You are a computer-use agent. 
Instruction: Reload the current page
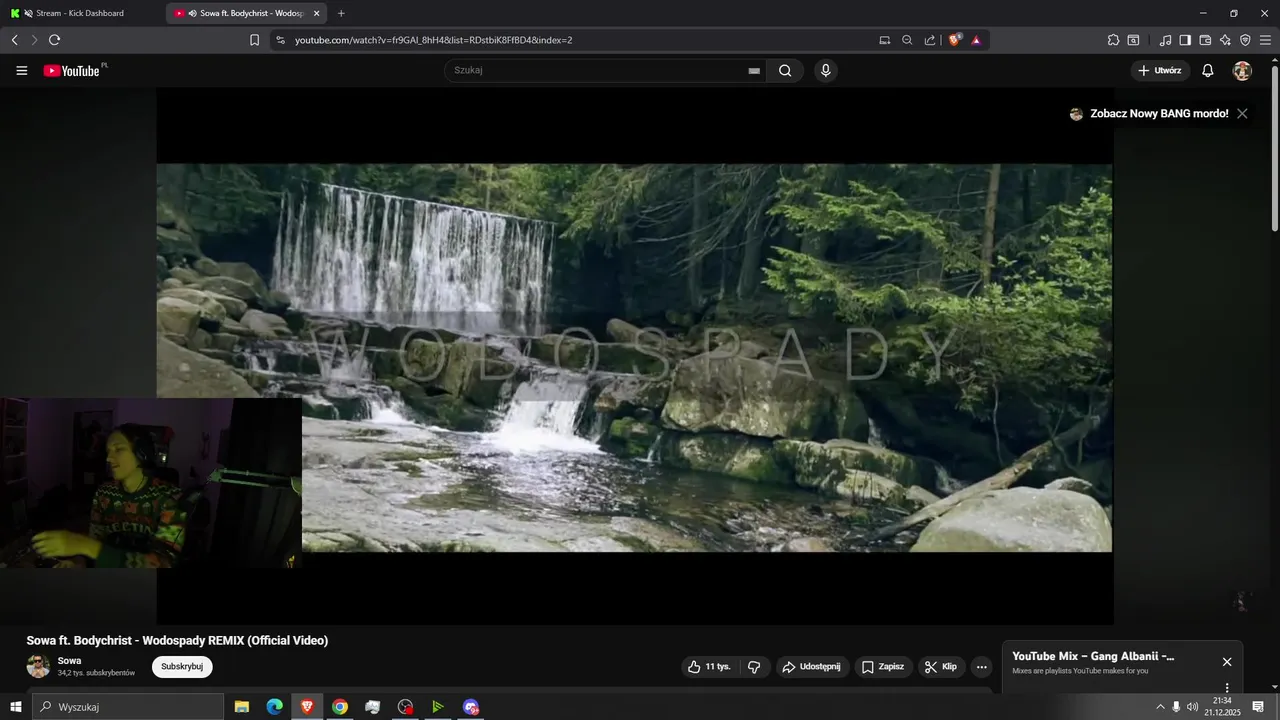[x=54, y=40]
